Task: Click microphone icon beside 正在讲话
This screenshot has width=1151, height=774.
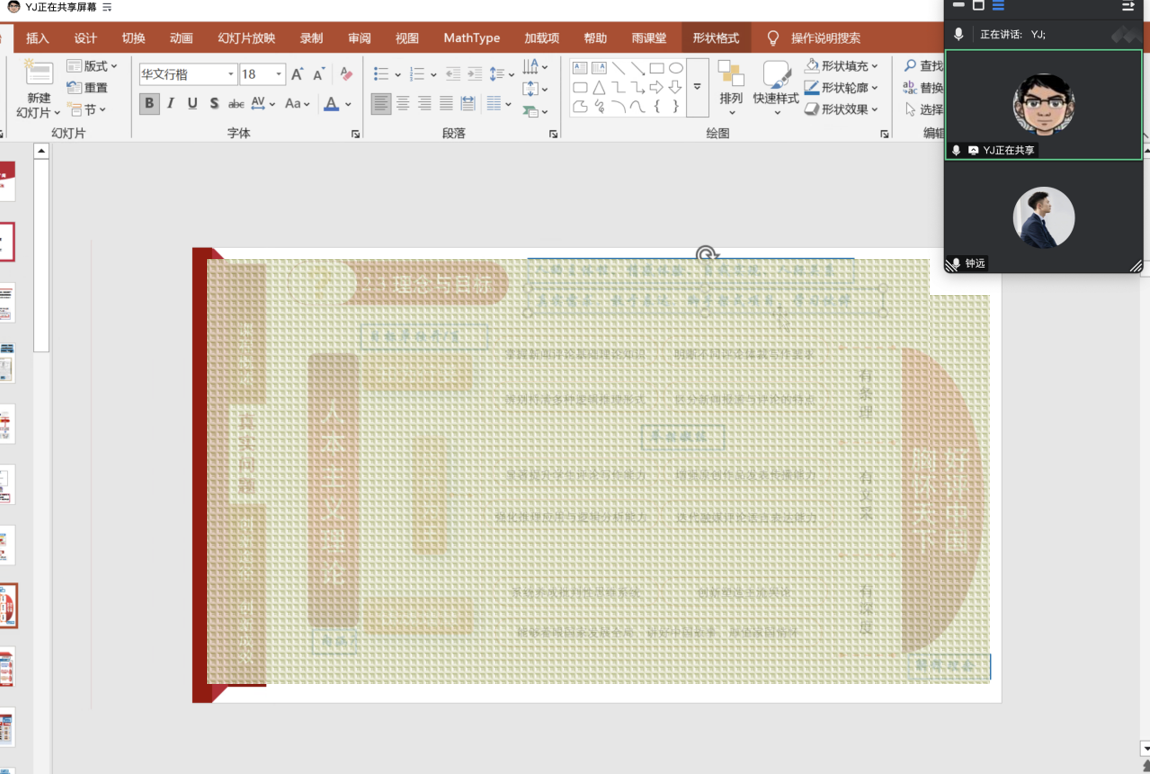Action: pyautogui.click(x=959, y=34)
